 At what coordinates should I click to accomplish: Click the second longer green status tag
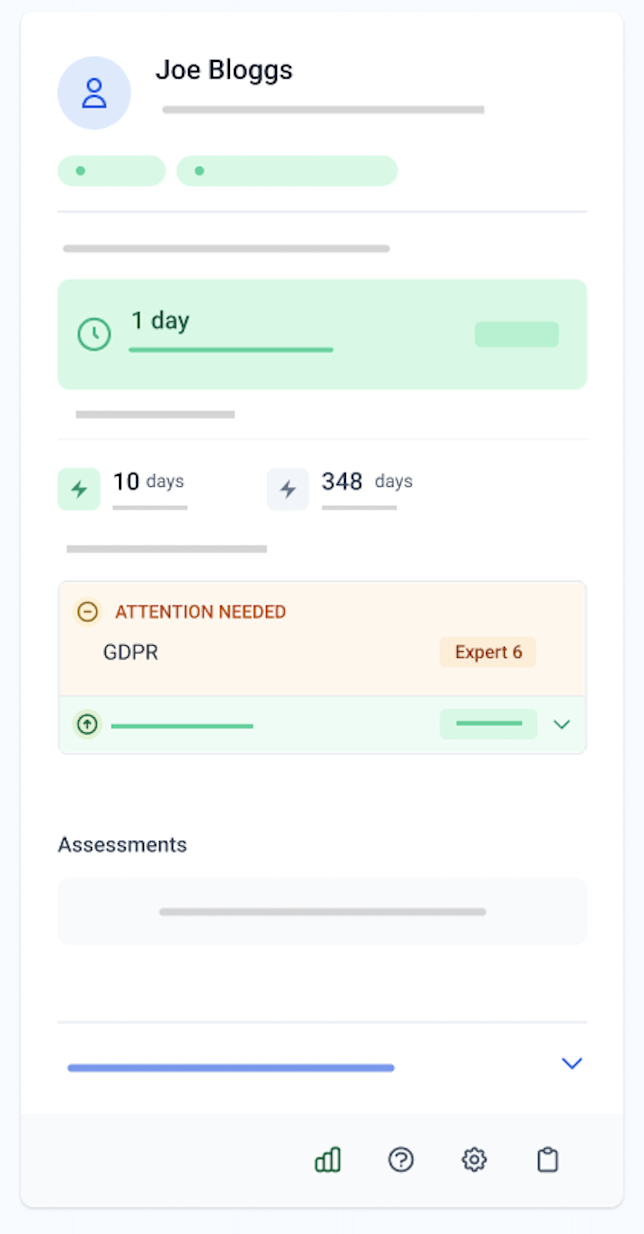pyautogui.click(x=287, y=171)
